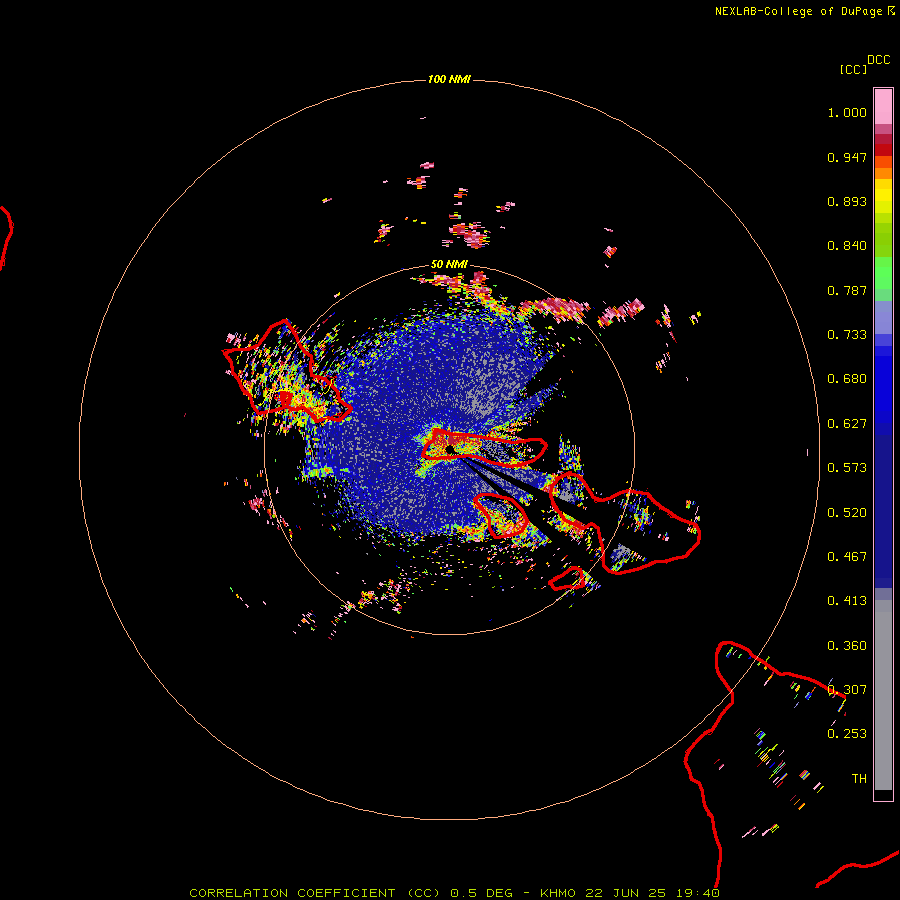Screen dimensions: 900x900
Task: Click the 0.947 scale label
Action: click(847, 157)
